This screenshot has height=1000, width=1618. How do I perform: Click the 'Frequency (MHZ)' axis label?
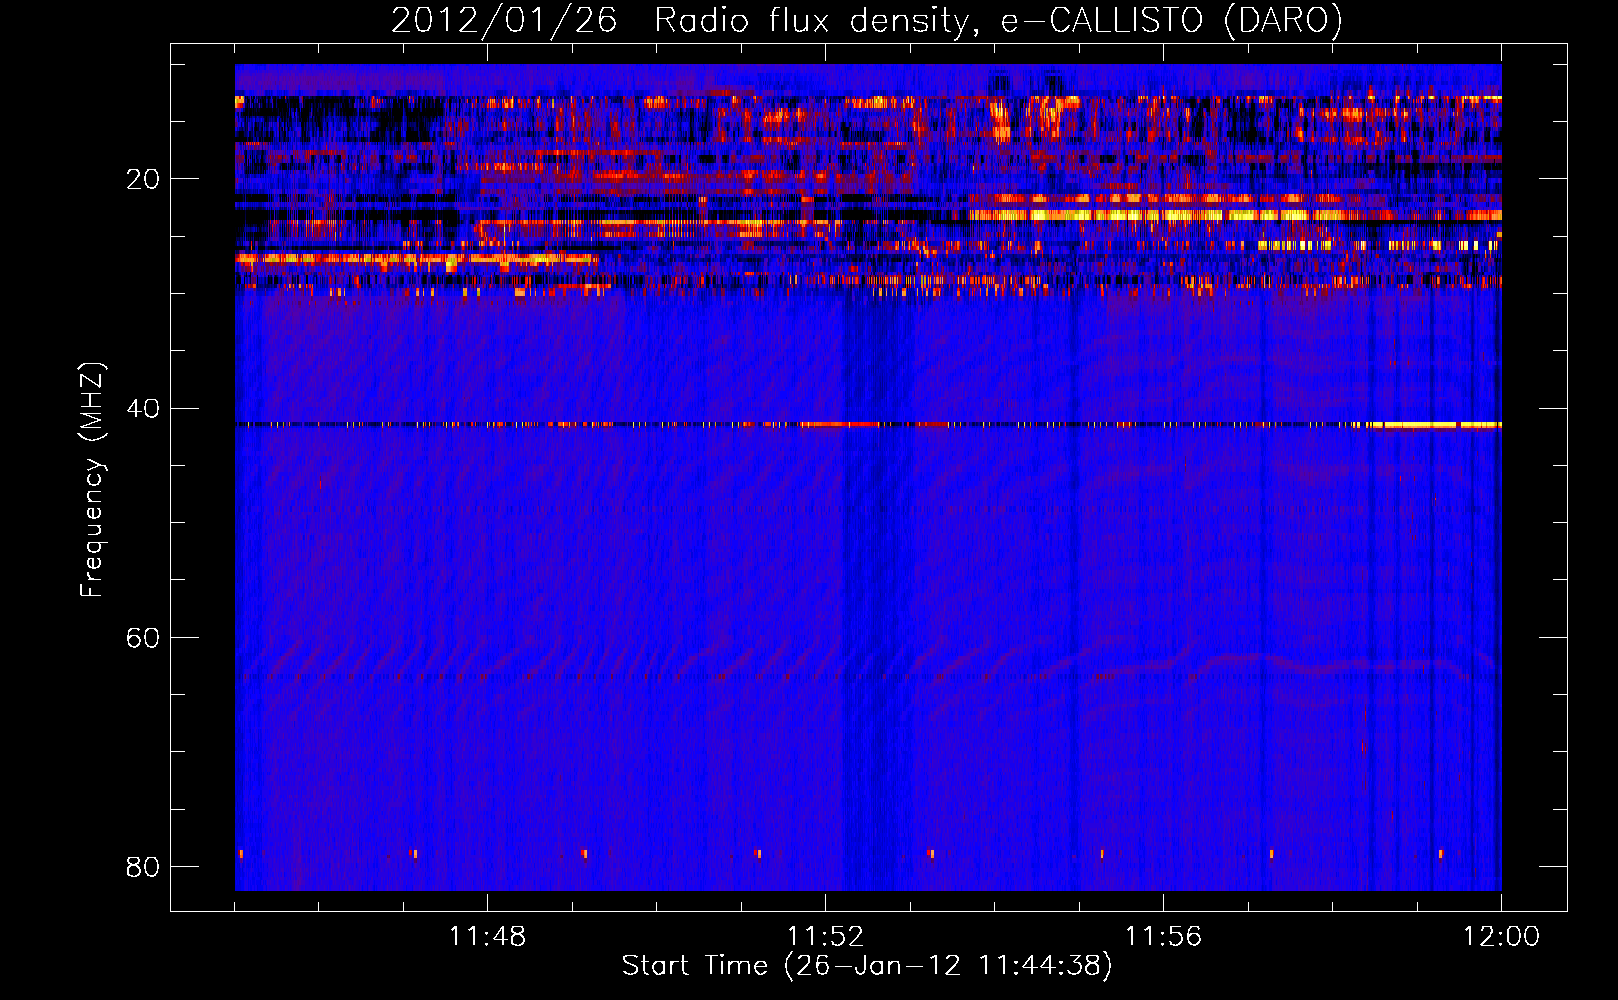[x=92, y=480]
